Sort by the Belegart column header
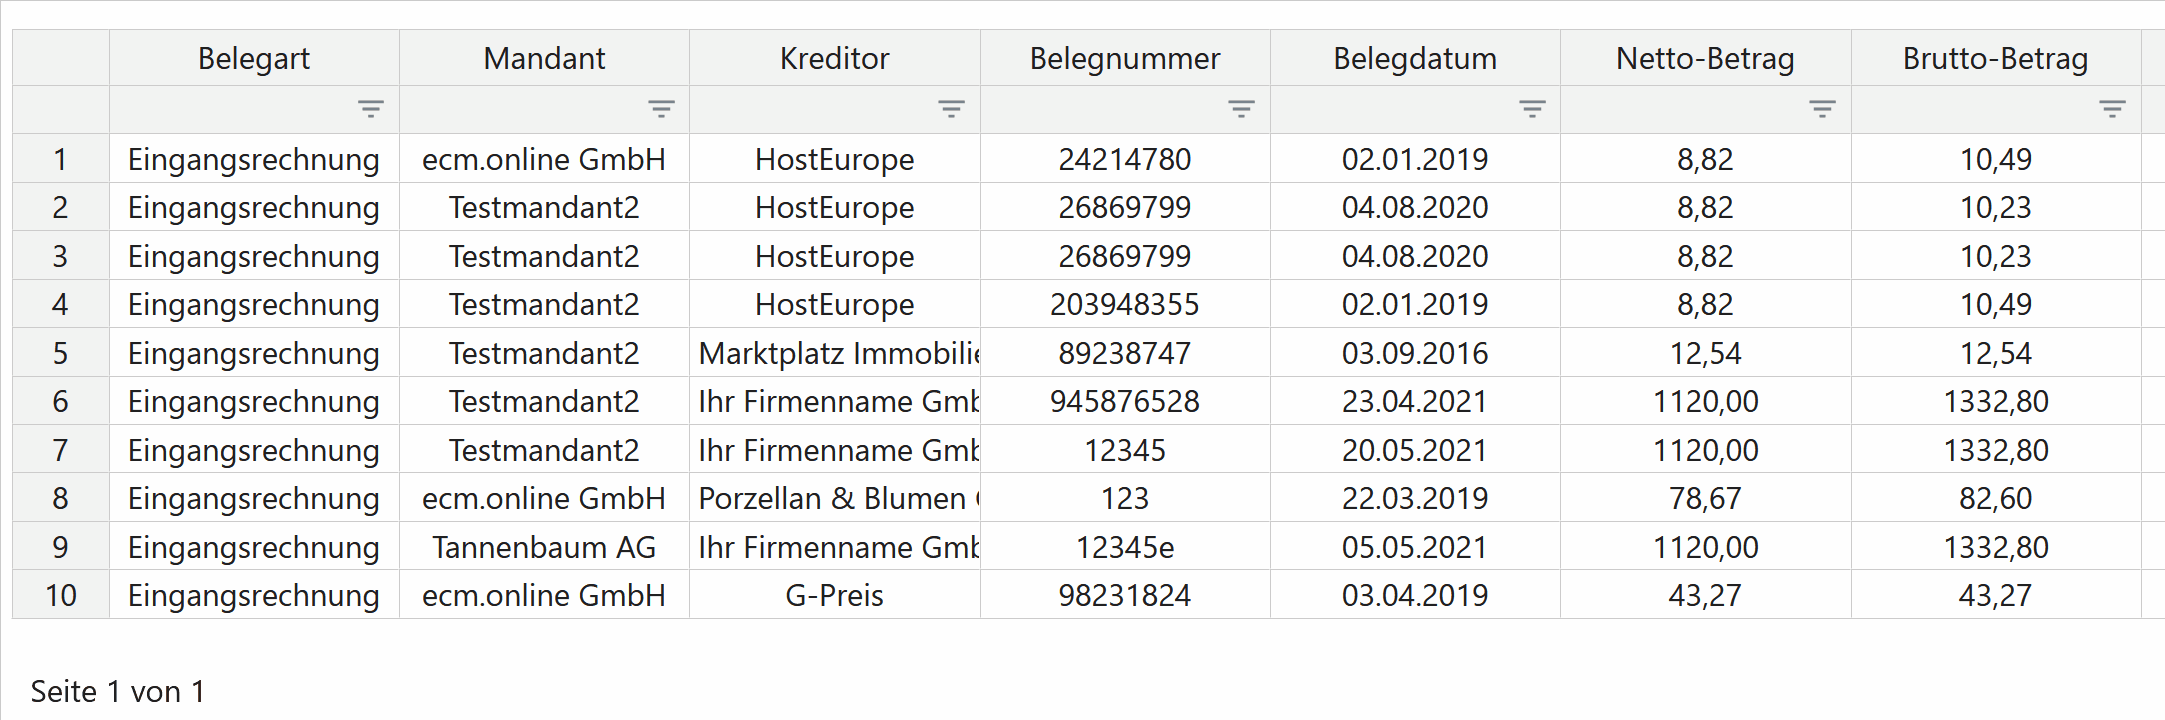 (254, 58)
